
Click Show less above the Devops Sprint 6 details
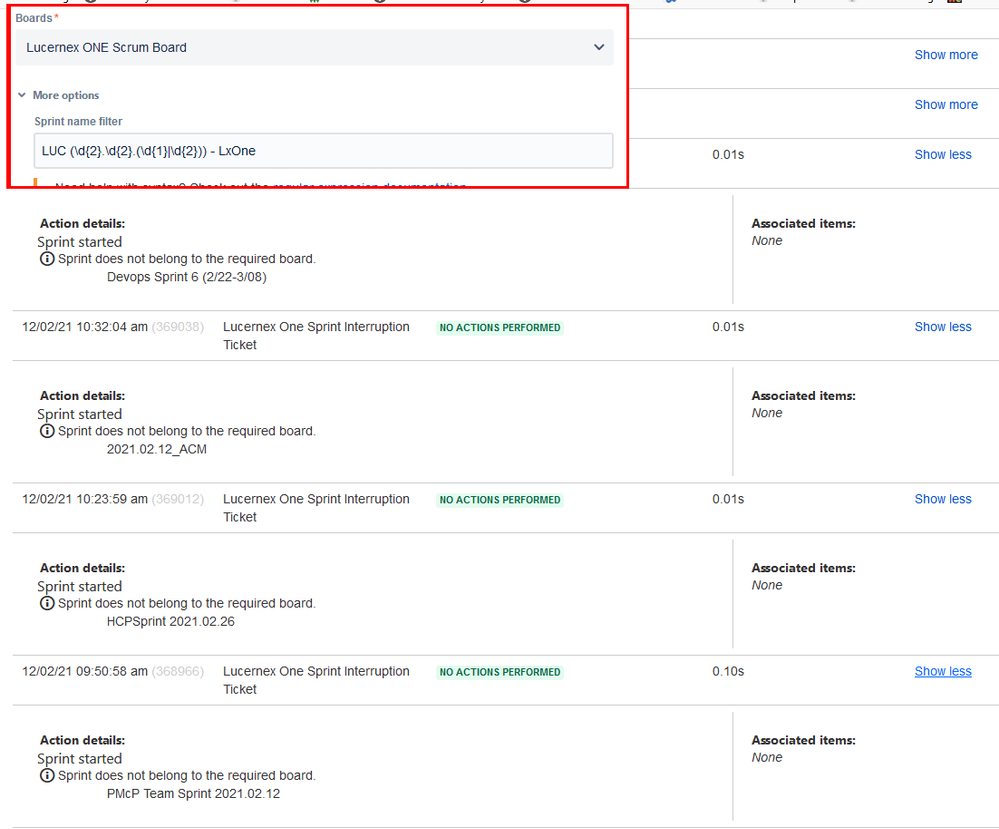[943, 154]
